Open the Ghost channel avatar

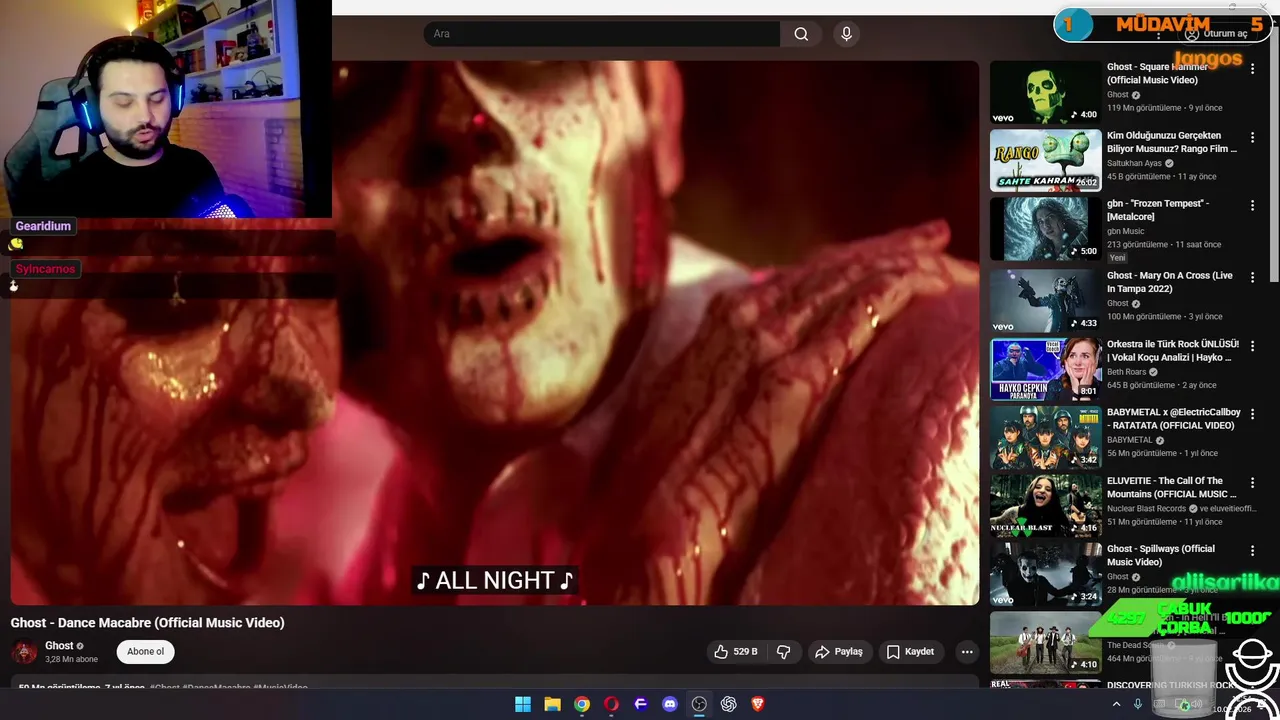[x=24, y=652]
